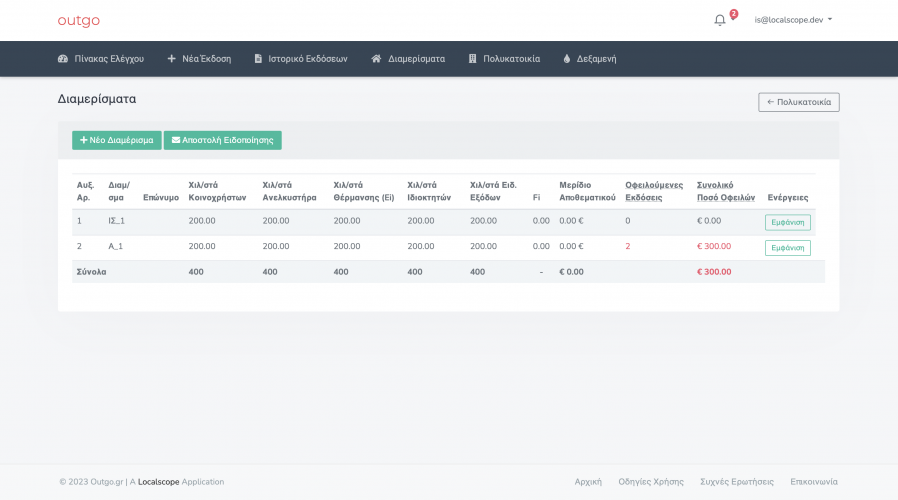Click the Σύνολα row label
The width and height of the screenshot is (898, 500).
[x=92, y=272]
